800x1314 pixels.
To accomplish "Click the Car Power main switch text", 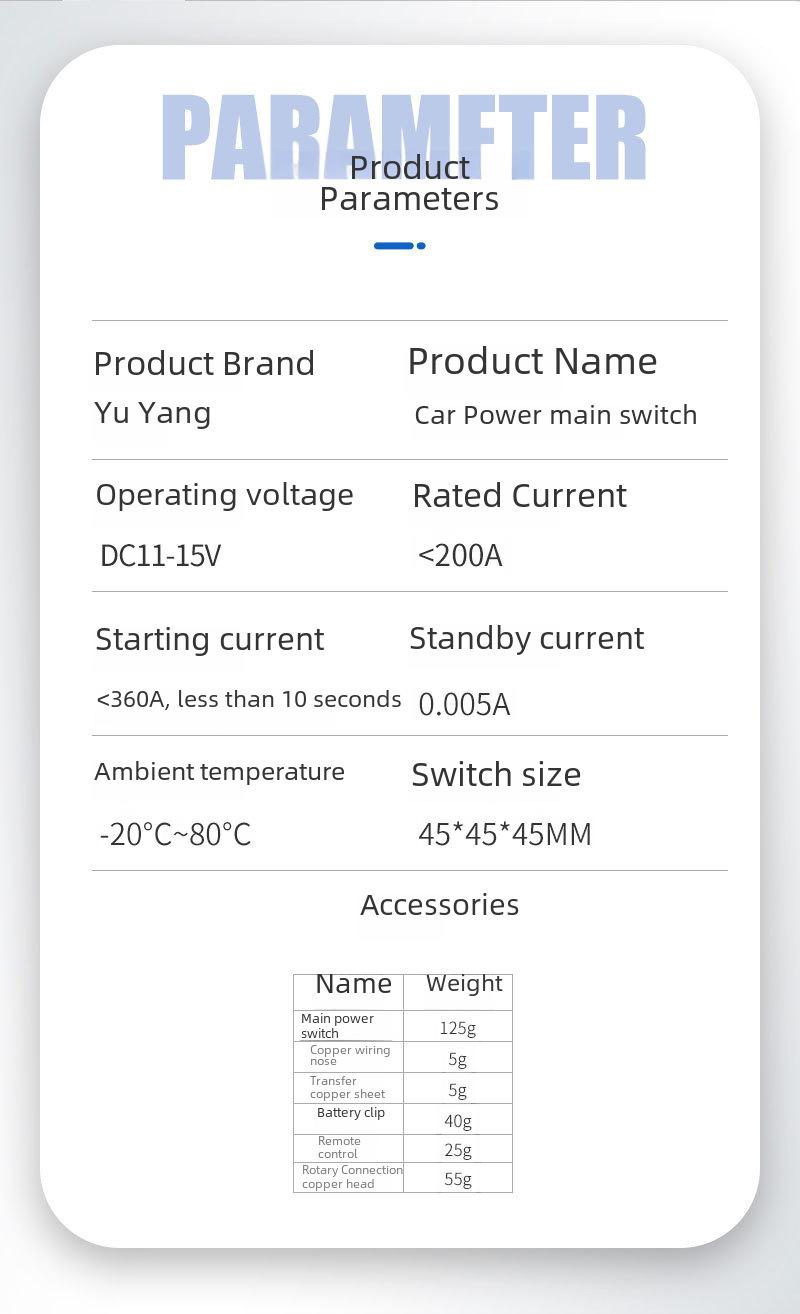I will tap(555, 415).
